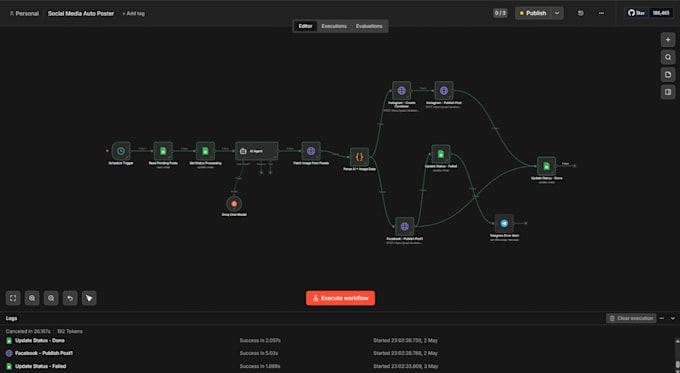Click Add tag next to the workflow name
Screen dimensions: 680x373
point(134,13)
